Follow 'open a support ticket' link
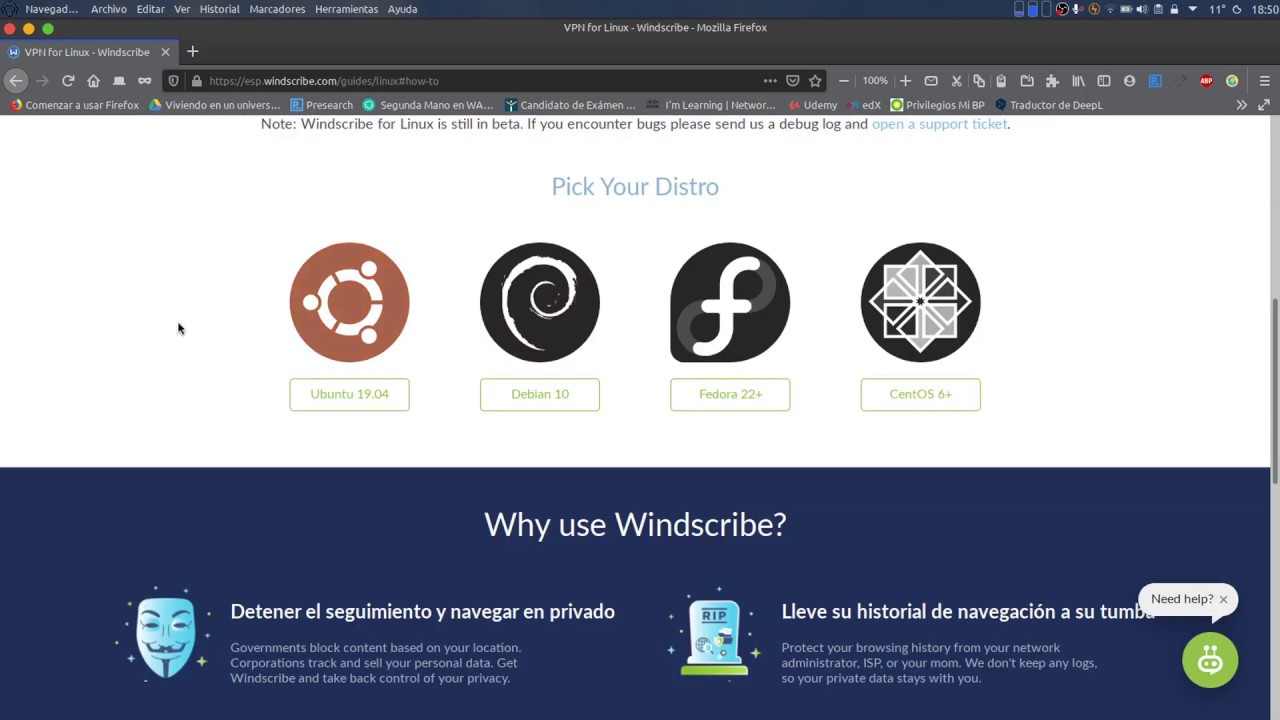 pos(939,124)
